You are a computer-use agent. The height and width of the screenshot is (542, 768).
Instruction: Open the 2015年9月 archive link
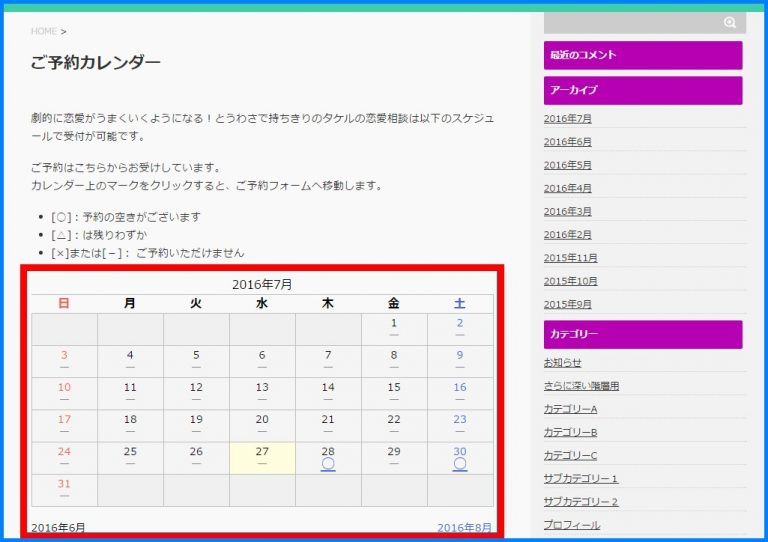point(568,304)
